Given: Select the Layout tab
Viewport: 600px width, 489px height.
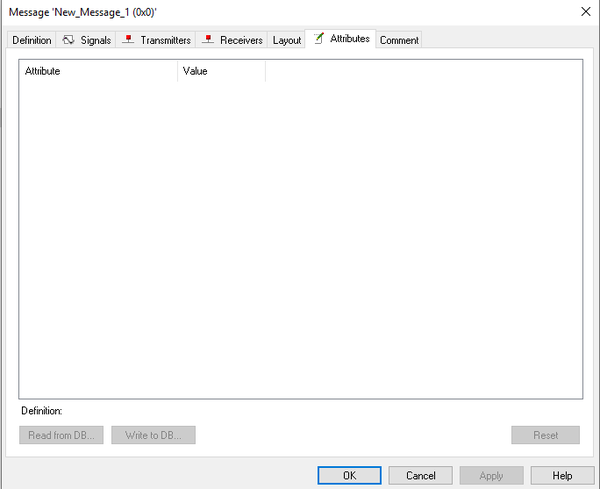Looking at the screenshot, I should click(x=287, y=40).
